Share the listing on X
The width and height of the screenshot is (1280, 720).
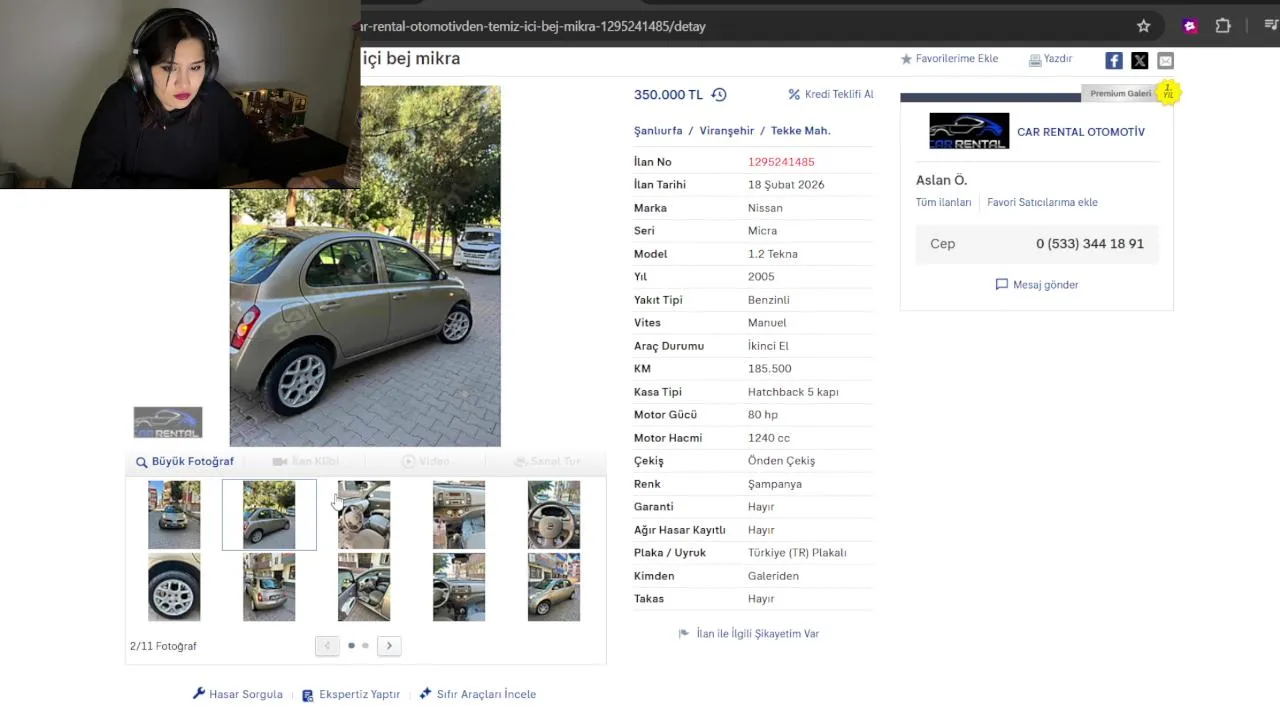tap(1140, 61)
